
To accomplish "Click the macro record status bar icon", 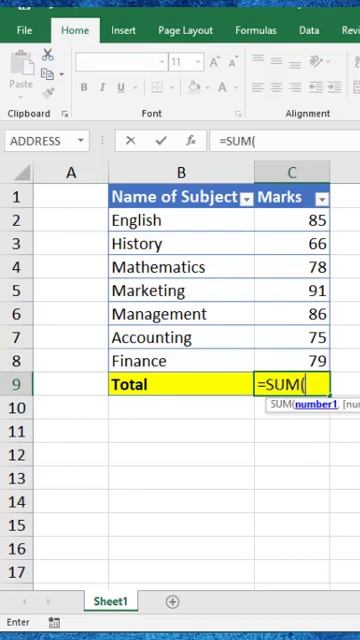I will click(x=54, y=622).
